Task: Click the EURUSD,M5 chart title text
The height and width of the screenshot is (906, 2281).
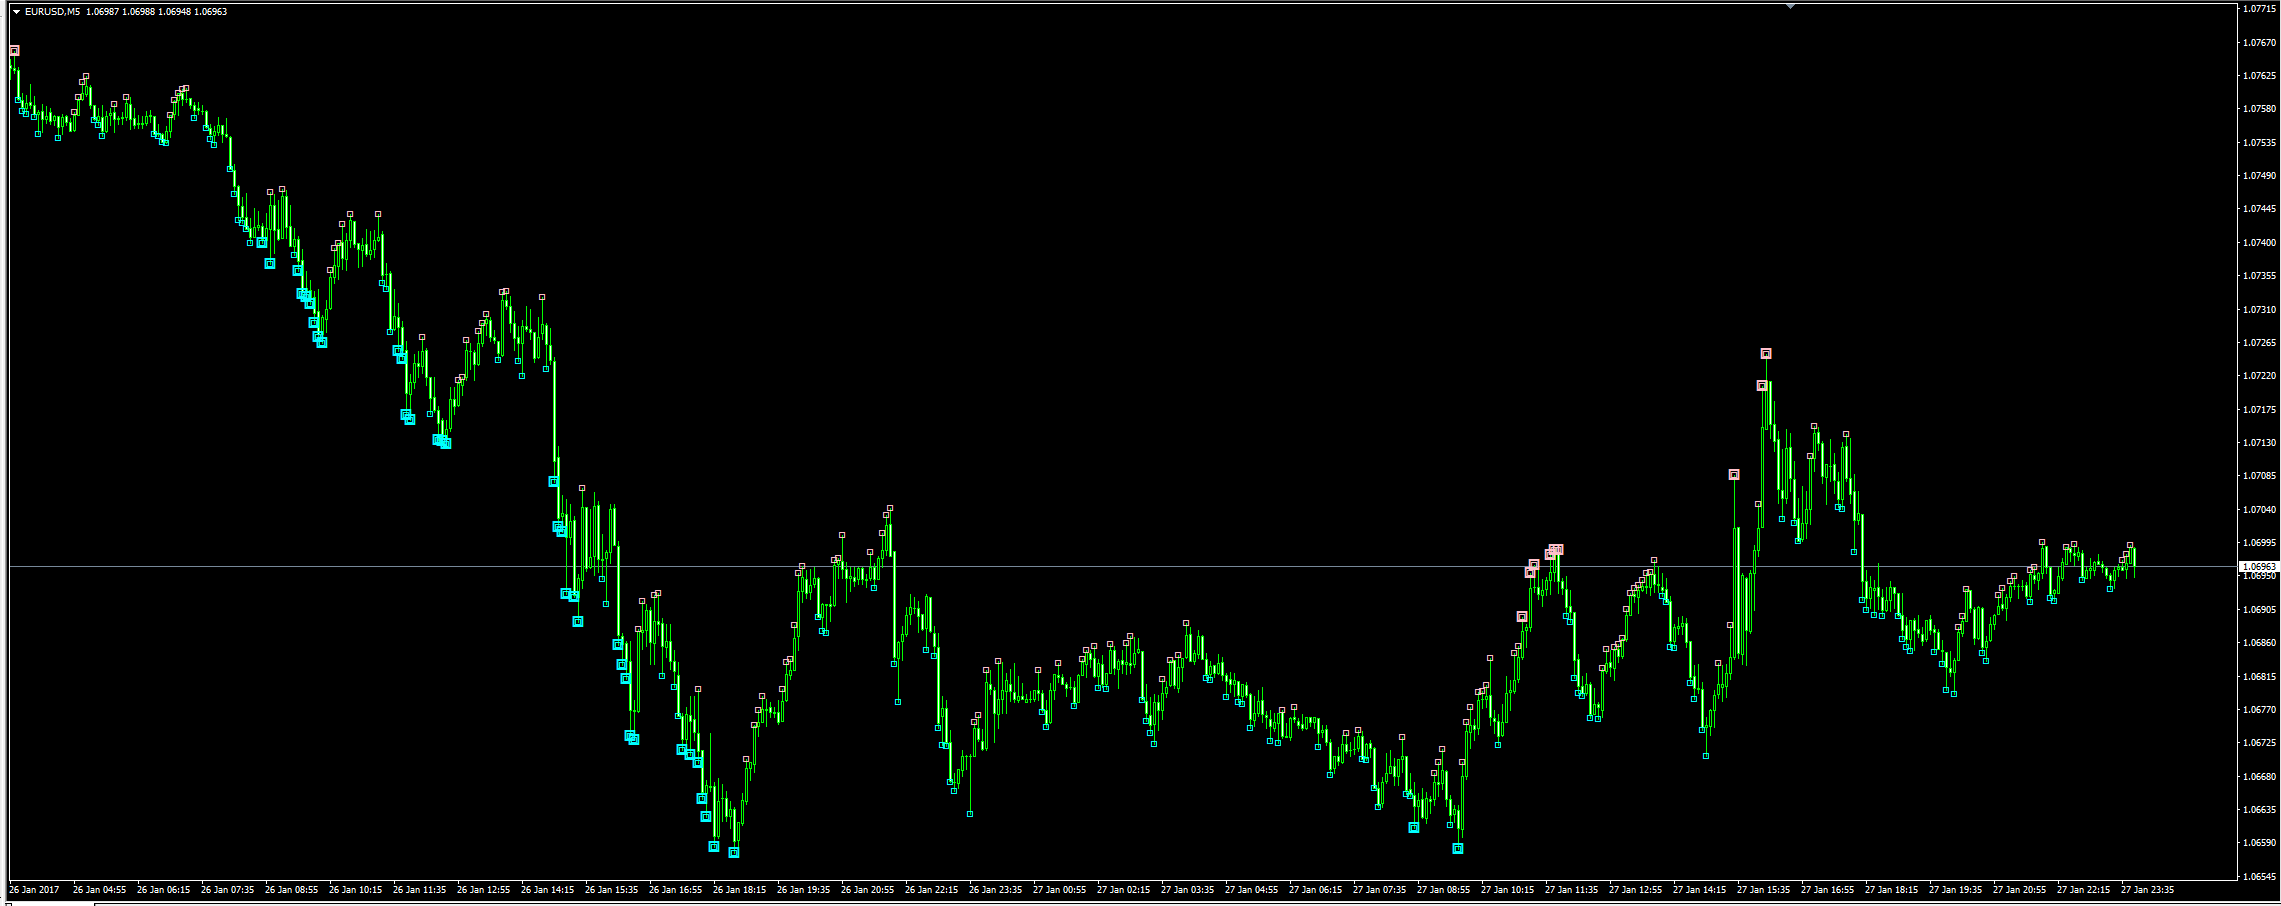Action: 53,12
